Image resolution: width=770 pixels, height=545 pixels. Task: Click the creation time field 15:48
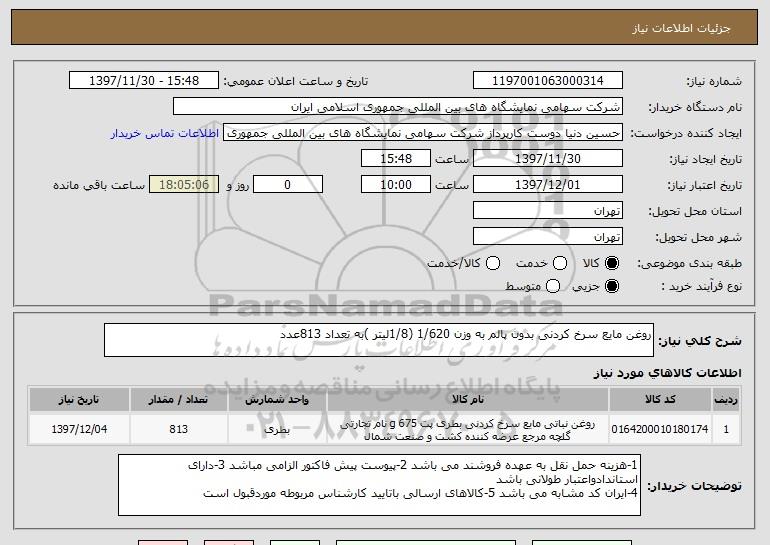click(396, 159)
